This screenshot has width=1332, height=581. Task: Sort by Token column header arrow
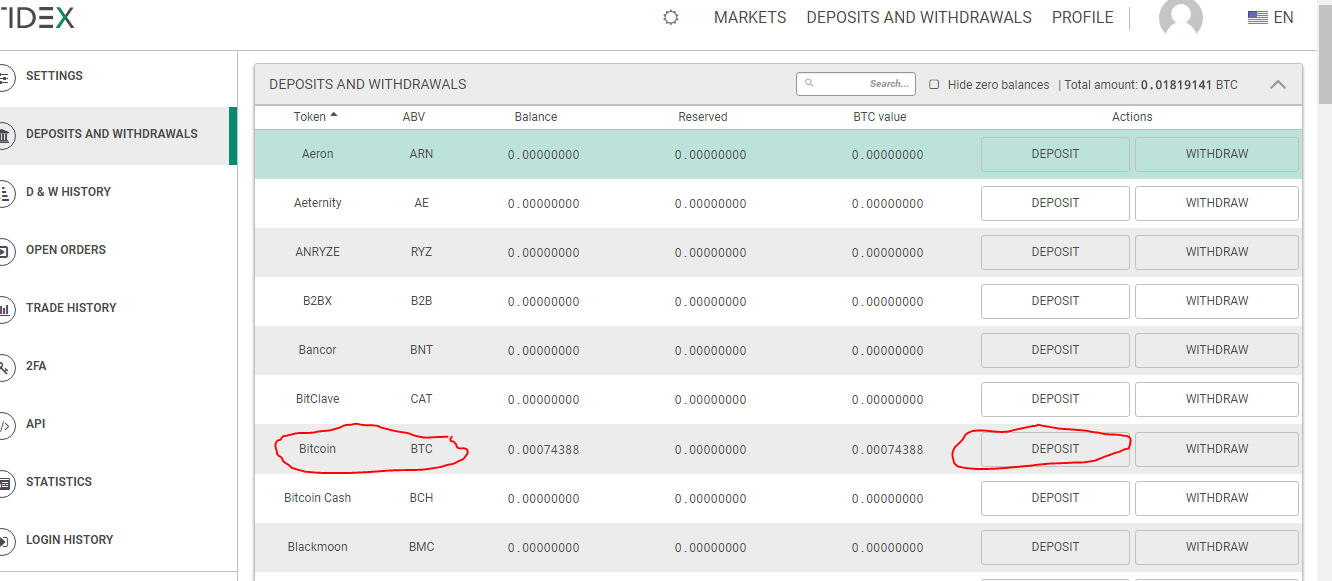pos(334,115)
